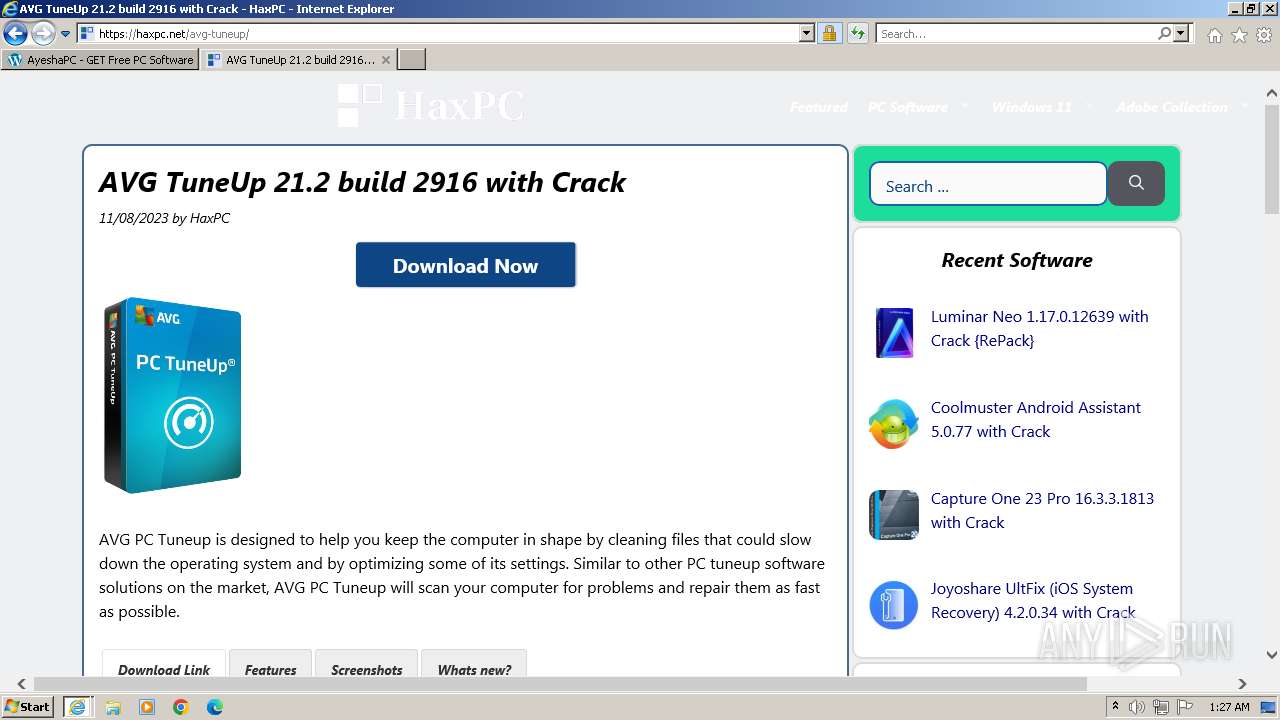The width and height of the screenshot is (1280, 720).
Task: Click the horizontal scrollbar left arrow
Action: click(x=21, y=684)
